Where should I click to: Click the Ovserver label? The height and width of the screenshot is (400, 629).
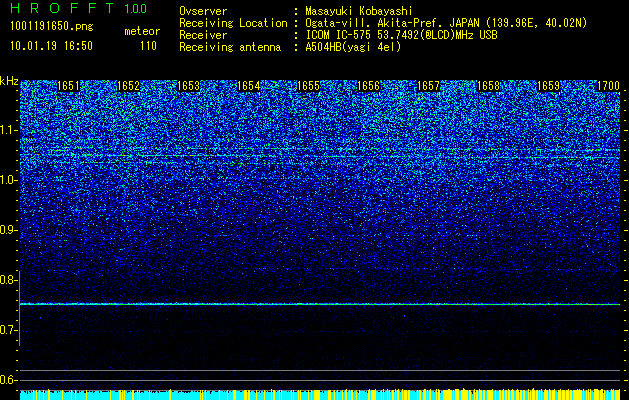click(x=203, y=11)
